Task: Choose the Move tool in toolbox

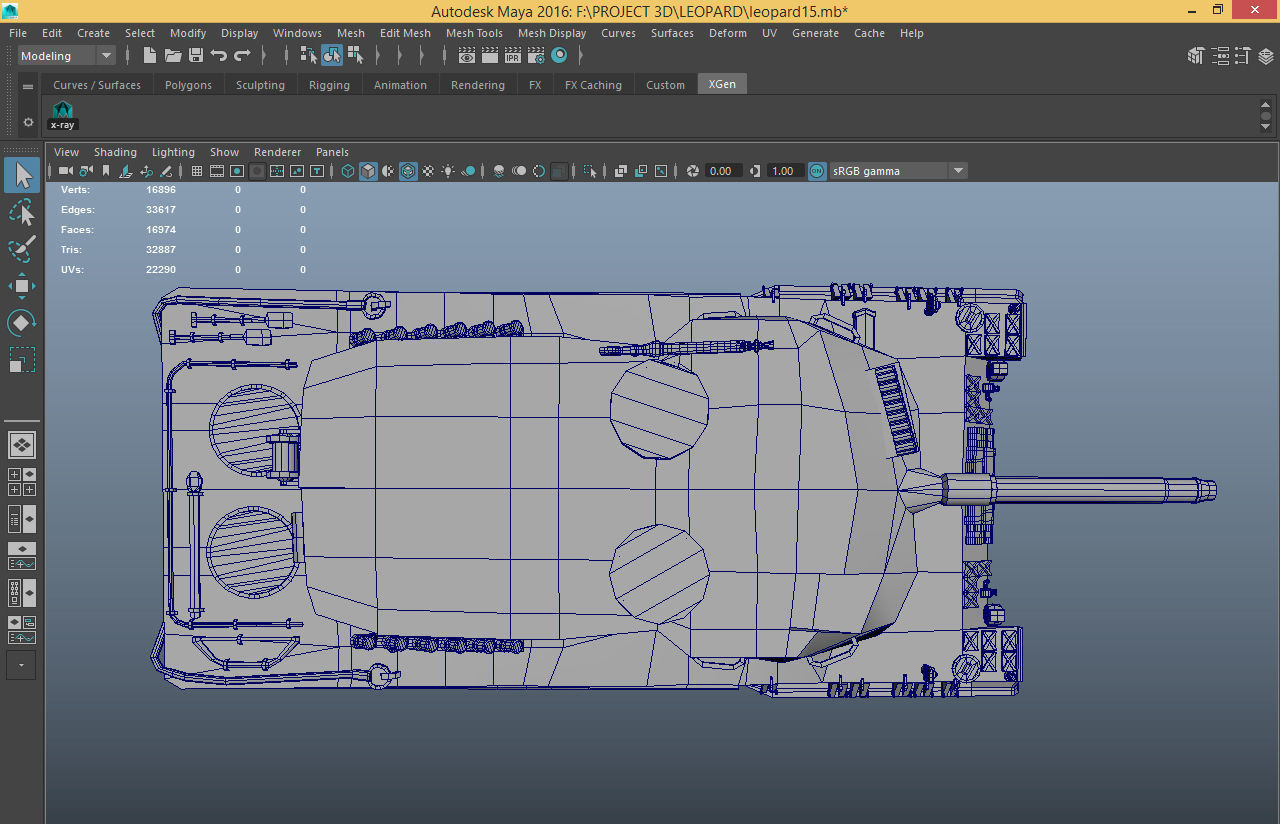Action: pyautogui.click(x=22, y=286)
